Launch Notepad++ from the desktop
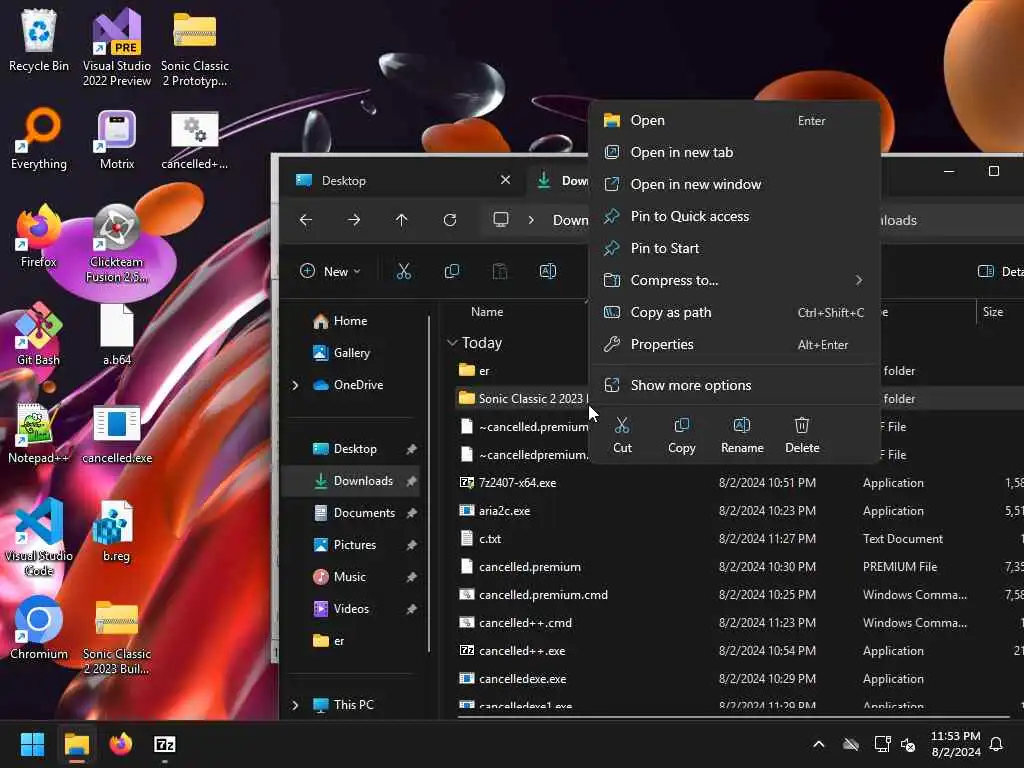The width and height of the screenshot is (1024, 768). pos(39,432)
